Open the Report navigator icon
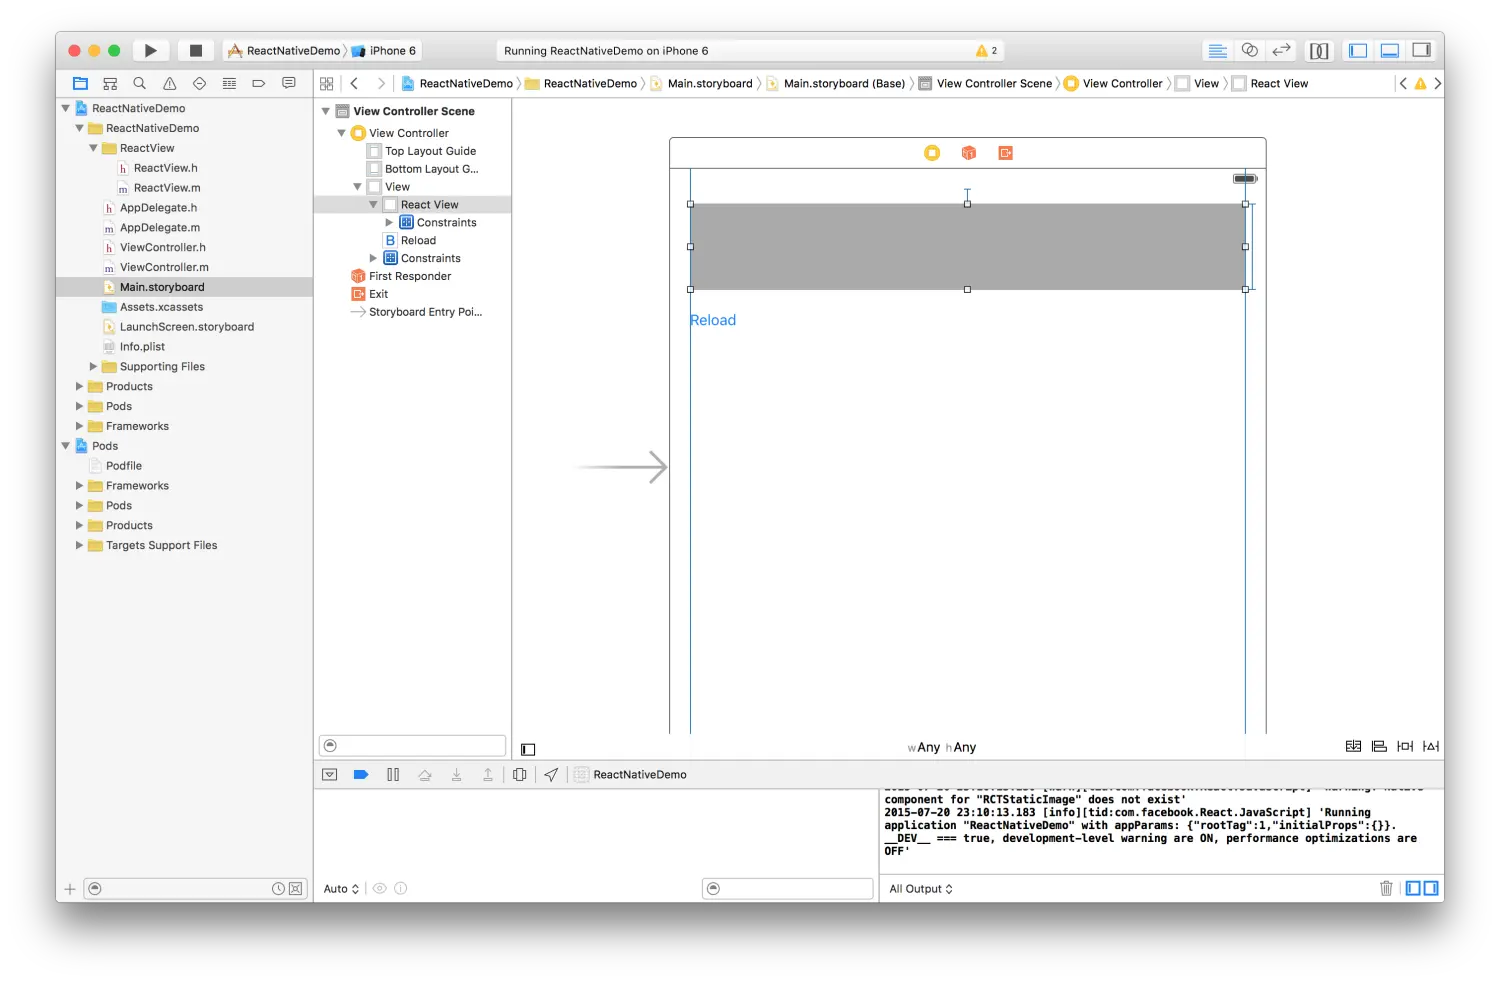Viewport: 1500px width, 982px height. (289, 84)
